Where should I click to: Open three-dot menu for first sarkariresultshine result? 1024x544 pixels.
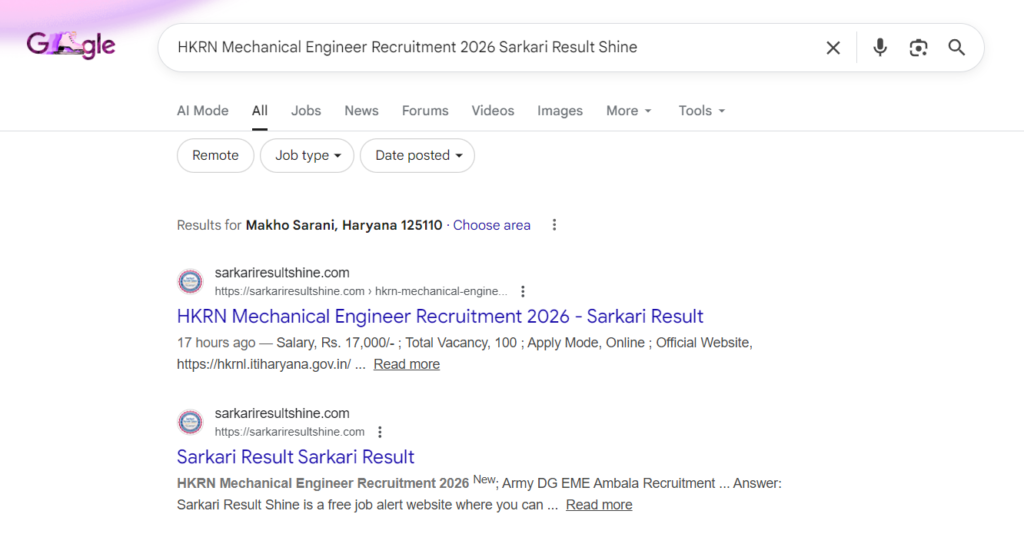pyautogui.click(x=522, y=292)
